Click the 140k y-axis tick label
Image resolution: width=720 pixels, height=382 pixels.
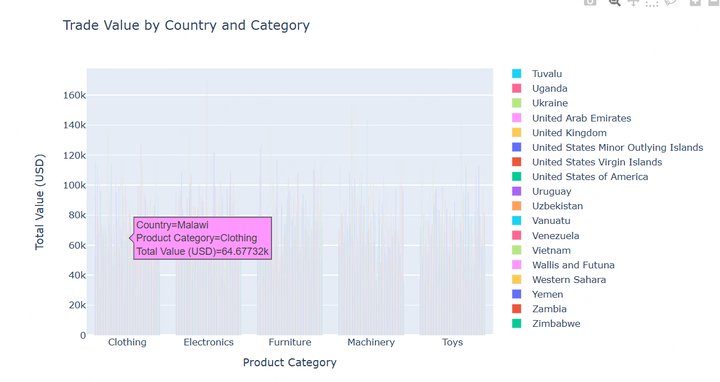click(74, 125)
